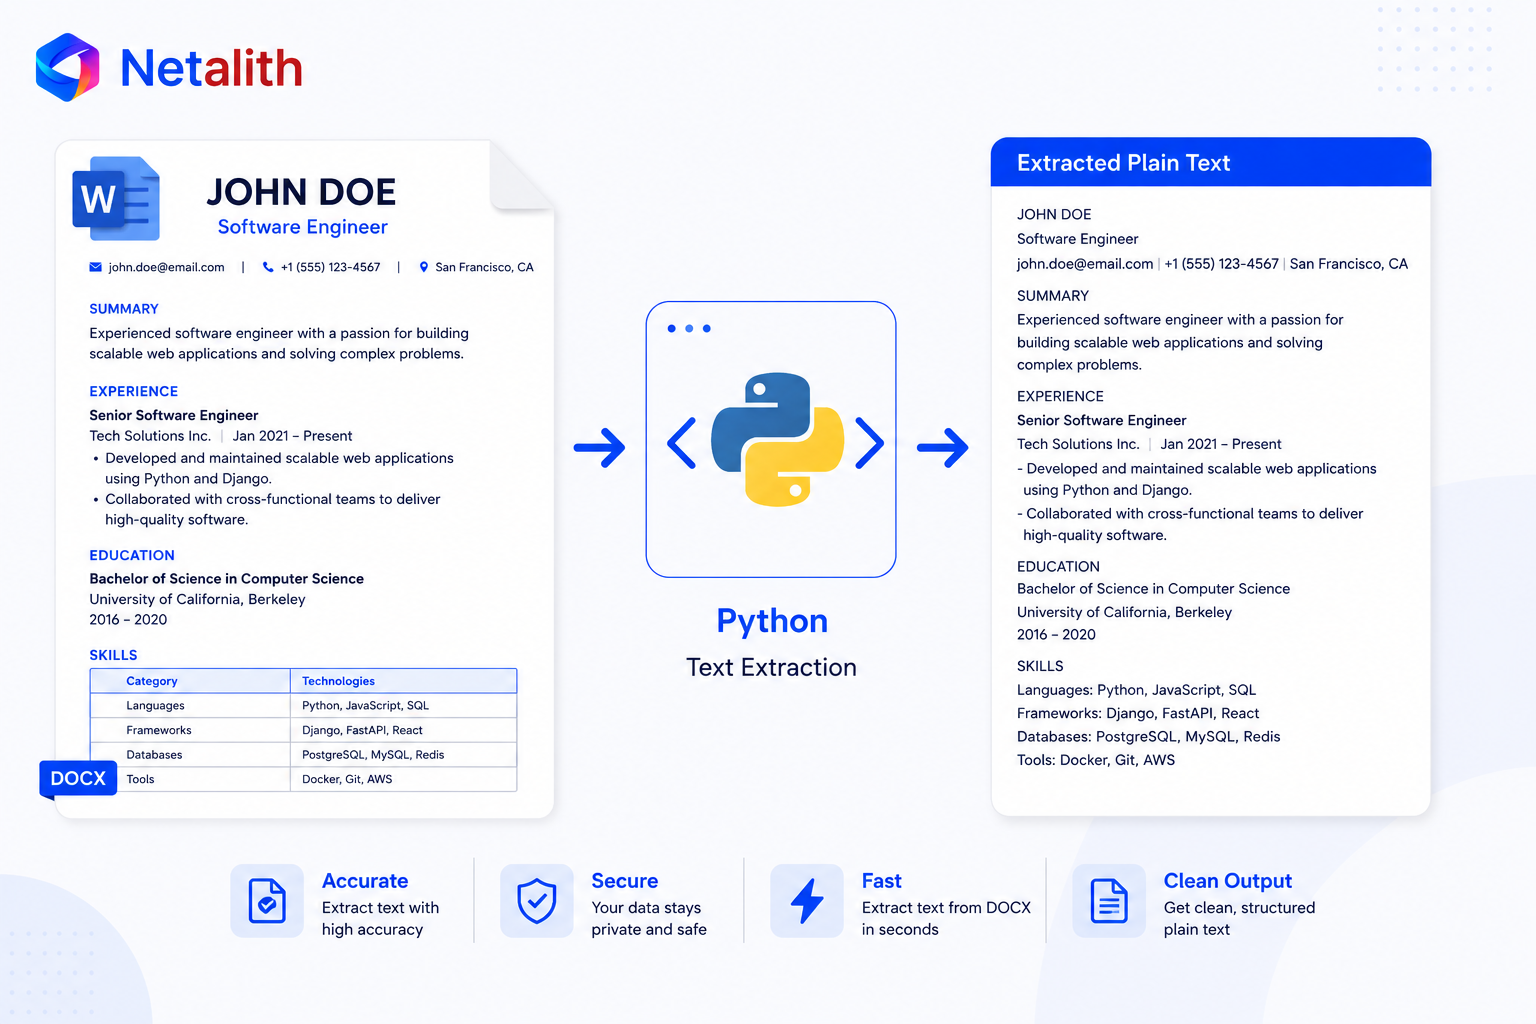Click the EDUCATION line in extracted text
Screen dimensions: 1536x1024
(1058, 566)
